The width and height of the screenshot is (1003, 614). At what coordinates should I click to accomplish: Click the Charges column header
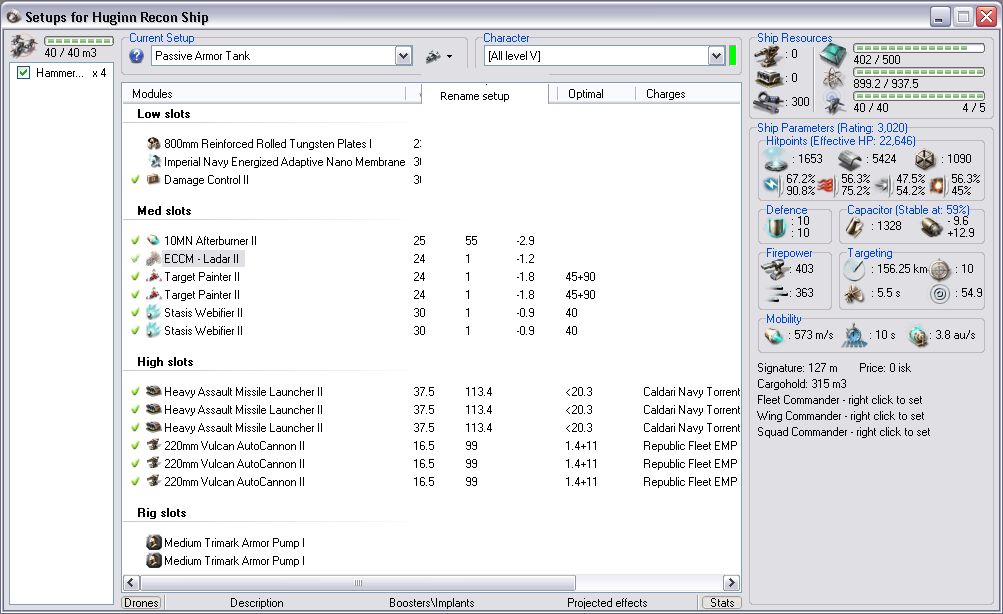[x=688, y=93]
